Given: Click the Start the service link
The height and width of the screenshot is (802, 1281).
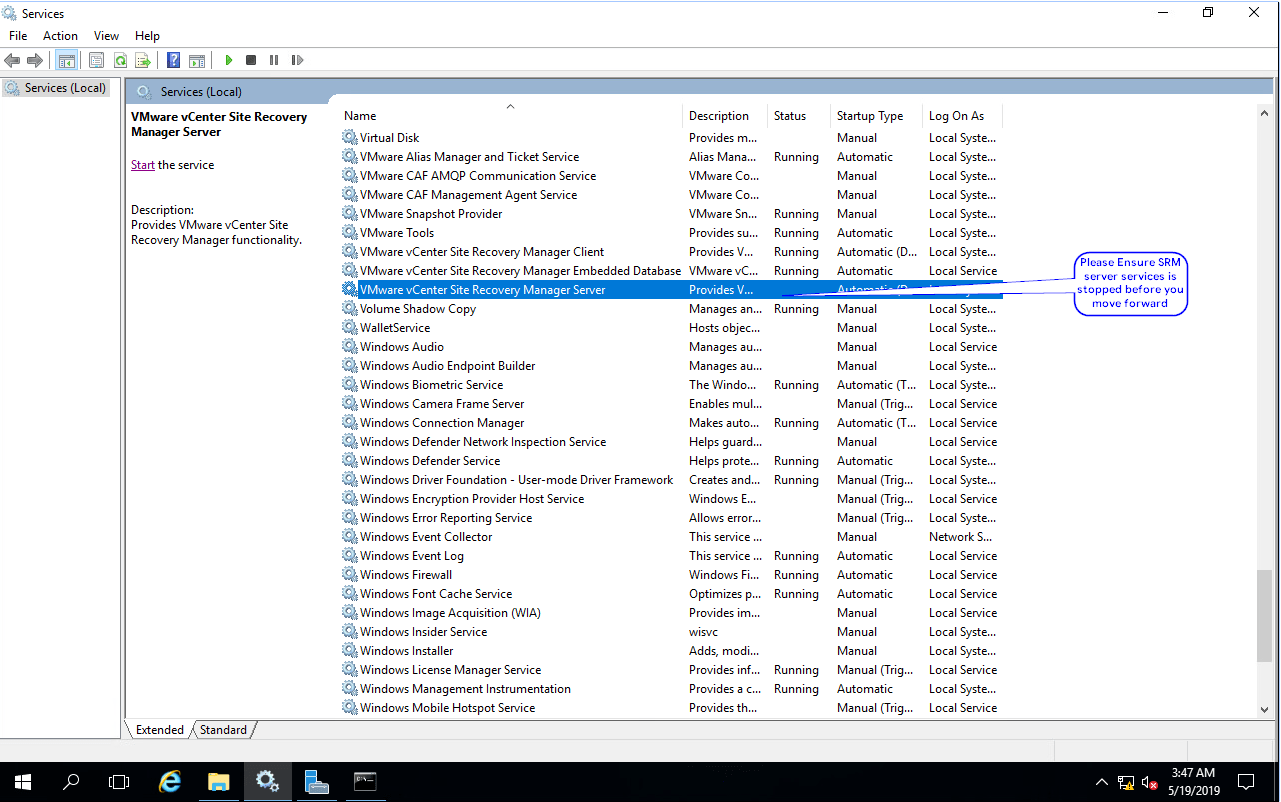Looking at the screenshot, I should [142, 164].
